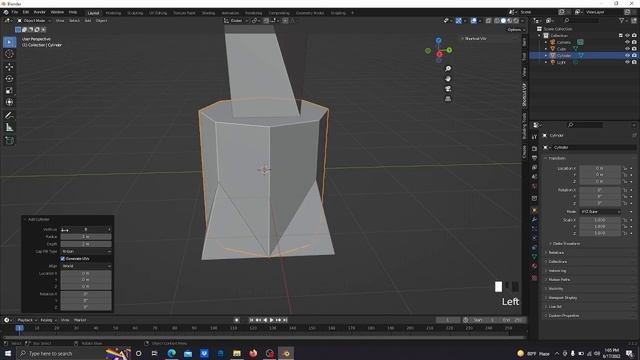
Task: Click the Options button in viewport
Action: pyautogui.click(x=515, y=30)
